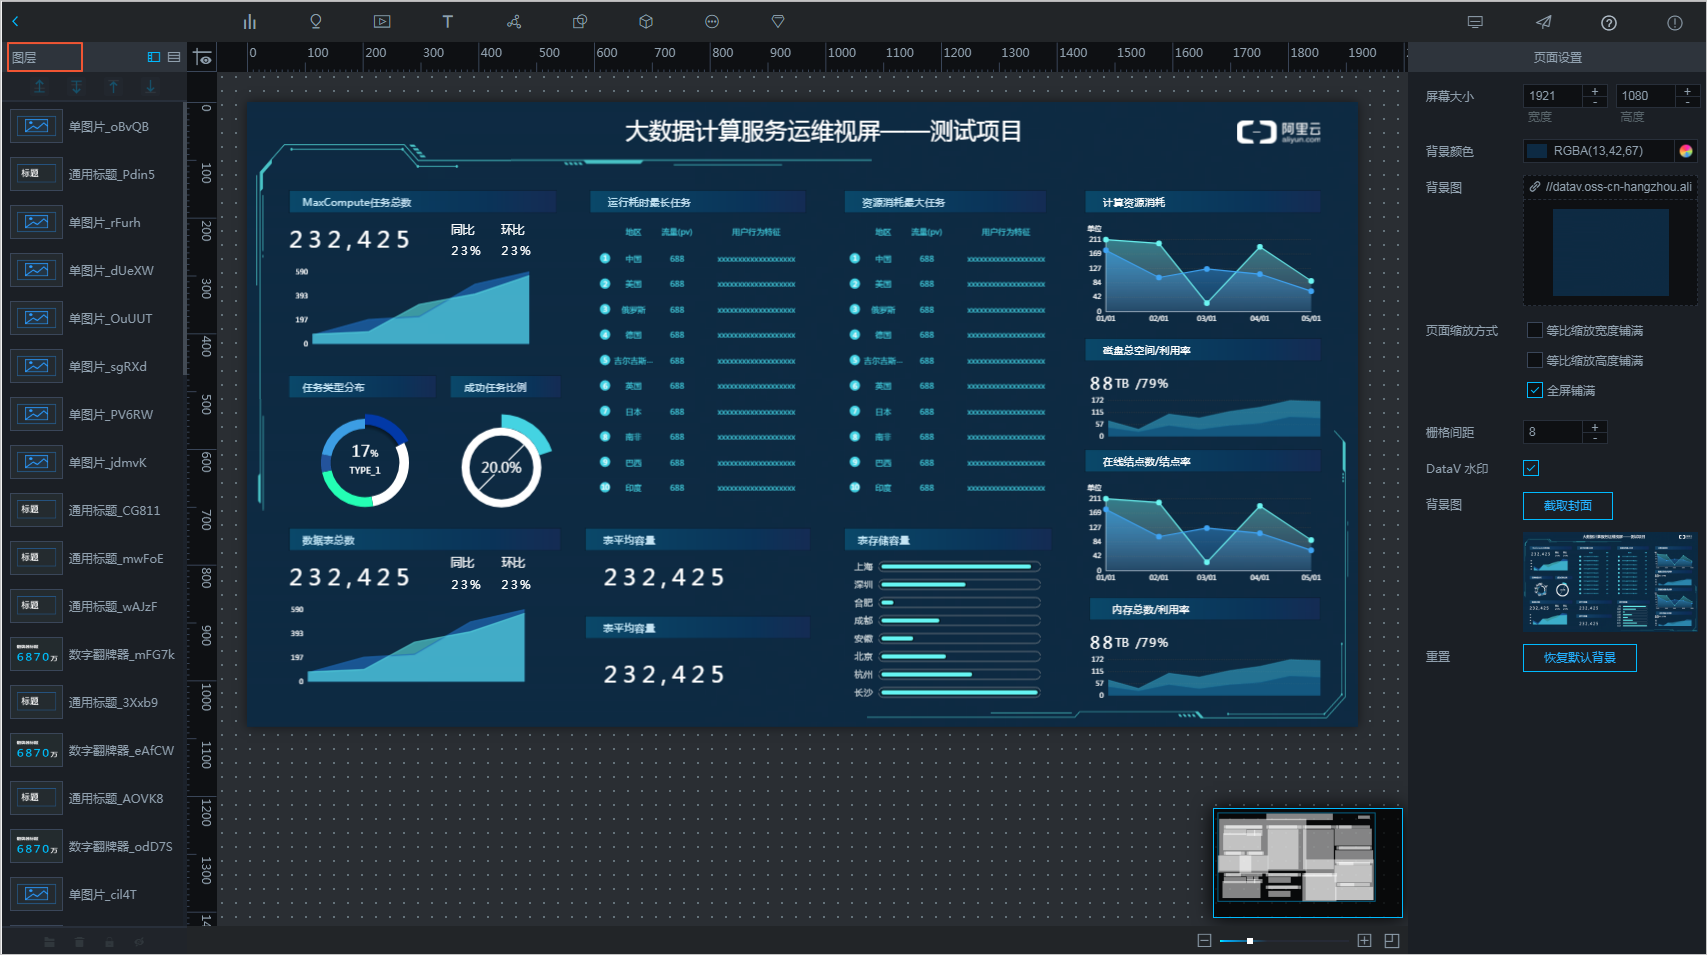Toggle ruler guide line visibility
The height and width of the screenshot is (955, 1707).
tap(203, 58)
